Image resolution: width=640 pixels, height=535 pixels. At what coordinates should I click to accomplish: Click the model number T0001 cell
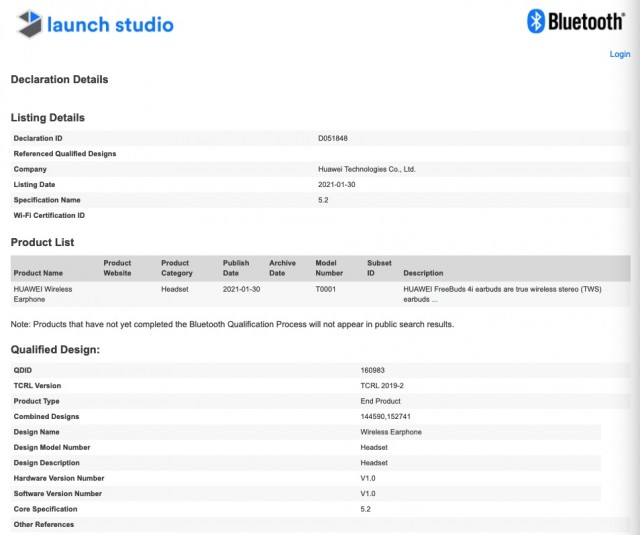click(x=325, y=289)
